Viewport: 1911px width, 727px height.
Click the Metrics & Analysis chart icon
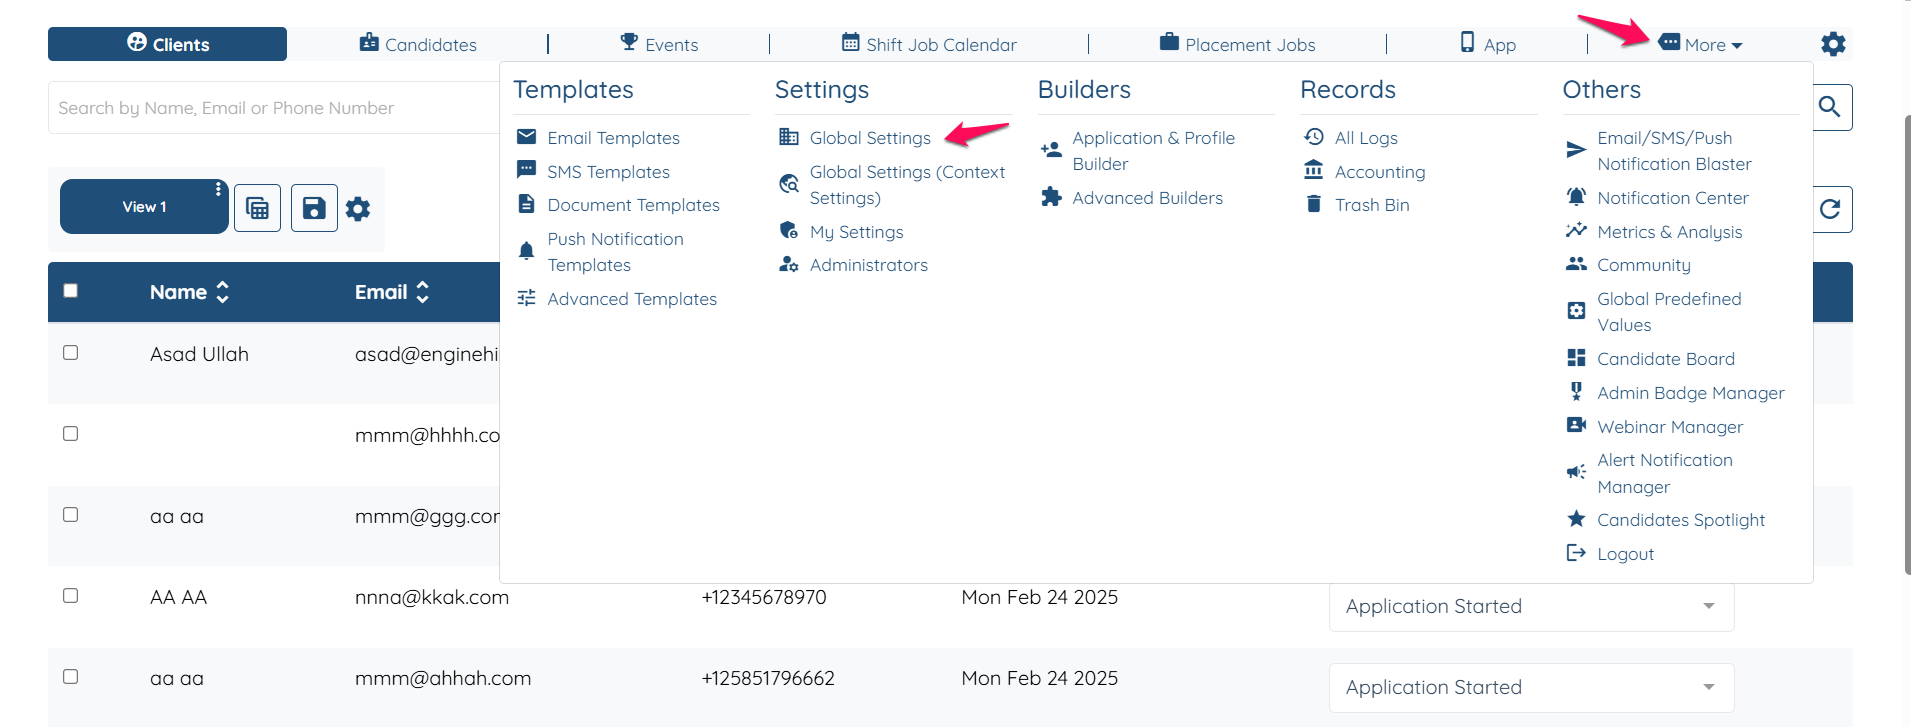(1576, 230)
